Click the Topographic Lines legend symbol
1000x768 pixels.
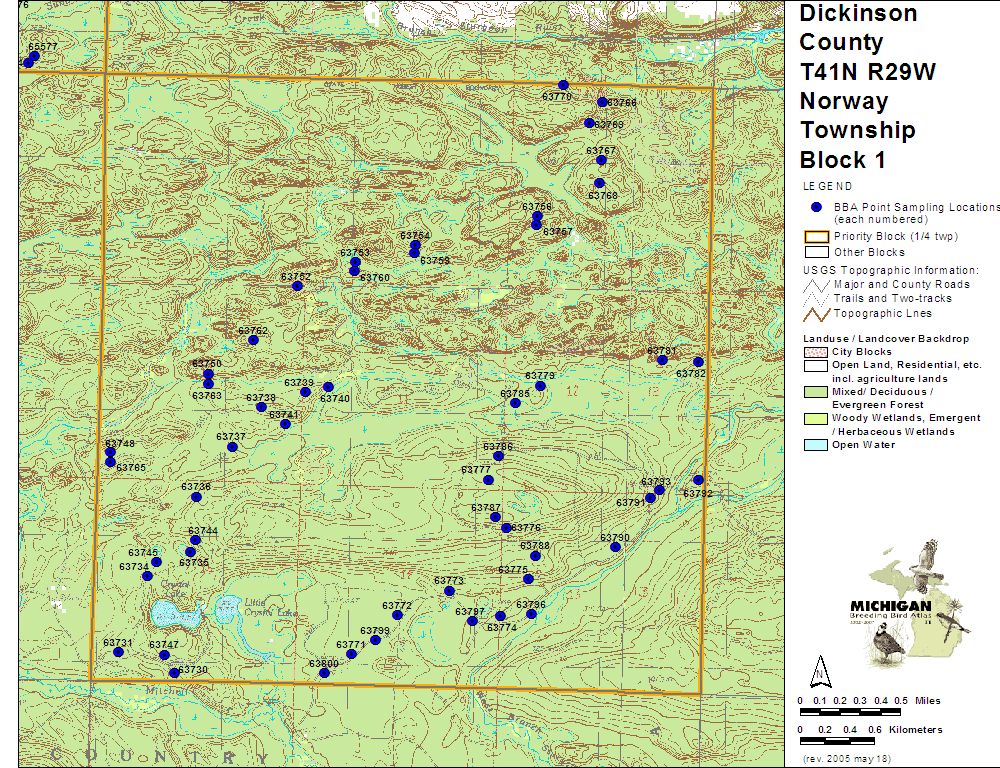(x=816, y=314)
